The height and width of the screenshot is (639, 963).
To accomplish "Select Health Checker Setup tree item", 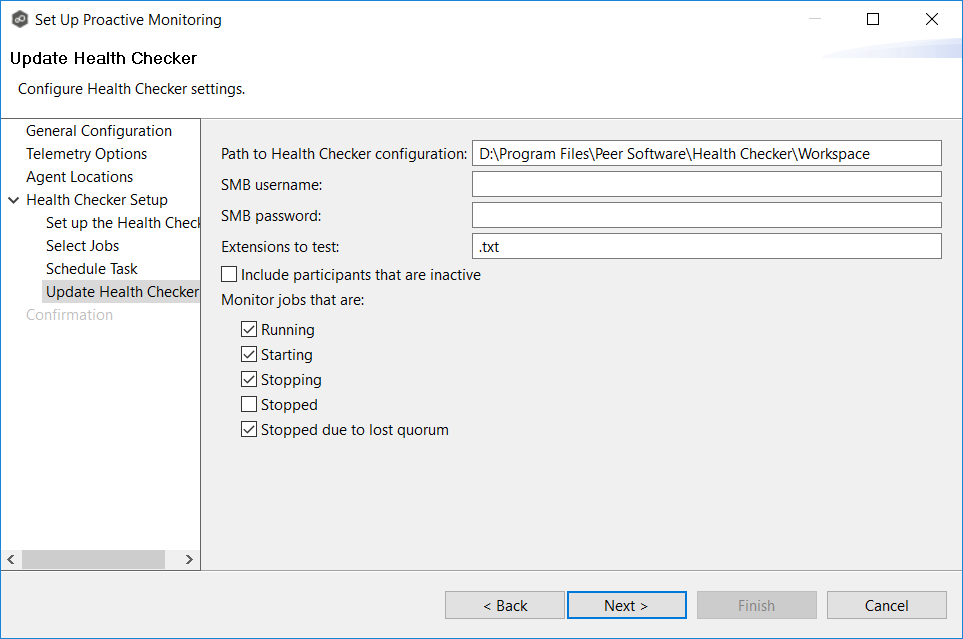I will (97, 200).
